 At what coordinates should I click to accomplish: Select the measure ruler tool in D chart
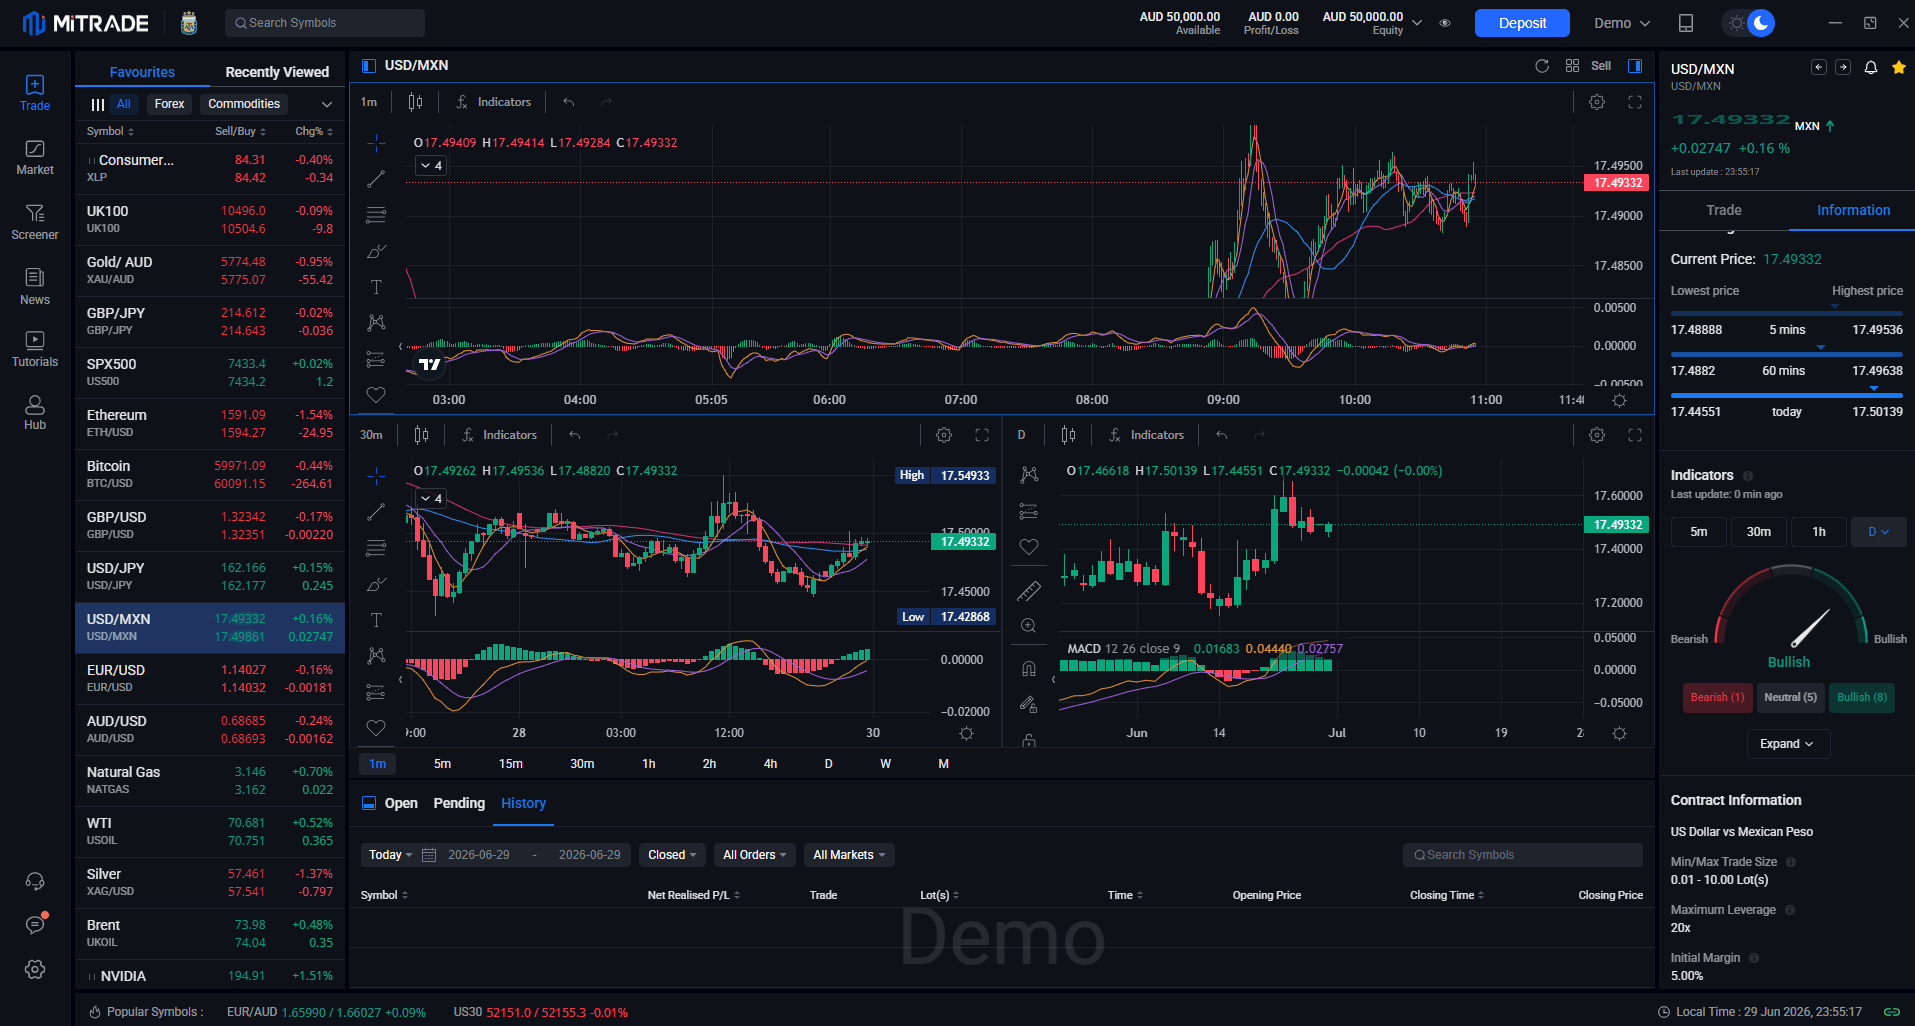tap(1028, 591)
